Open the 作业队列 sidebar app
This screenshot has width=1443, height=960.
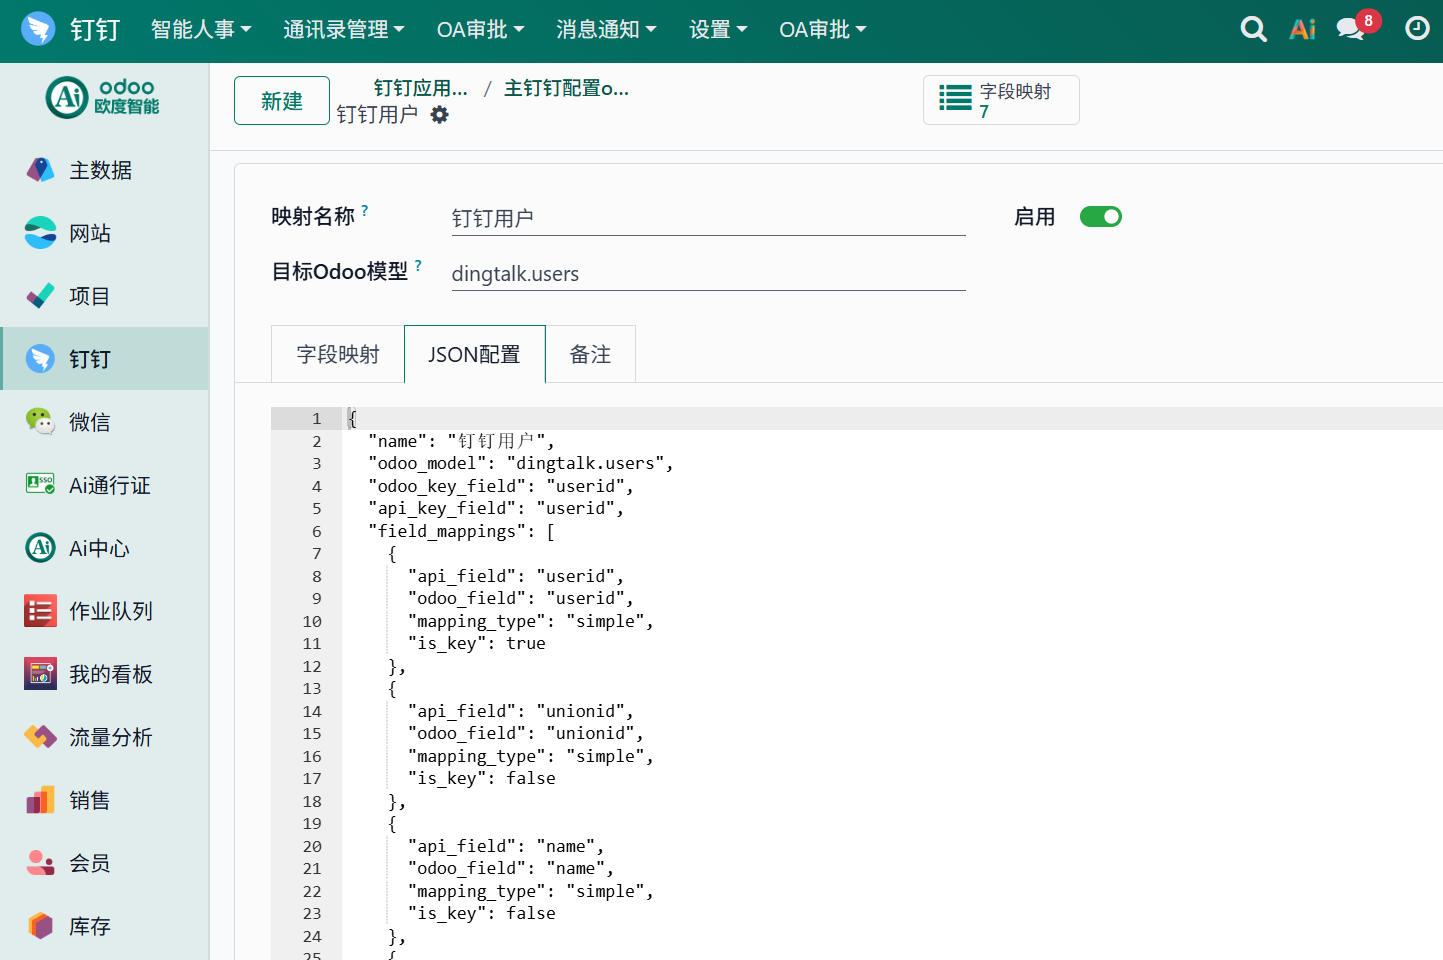click(104, 611)
